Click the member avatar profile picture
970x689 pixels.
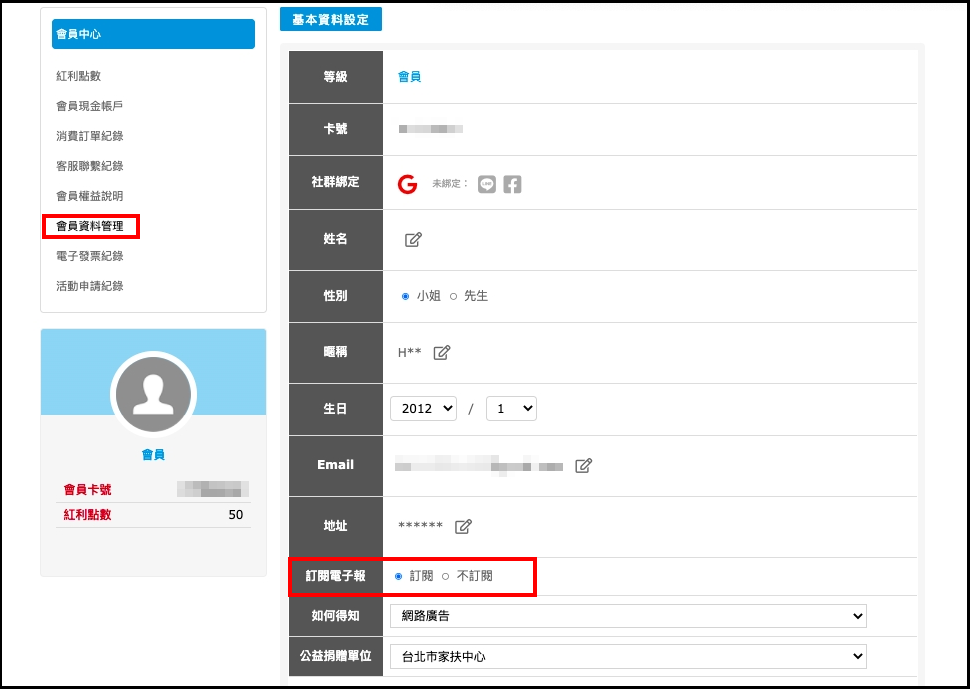[153, 394]
